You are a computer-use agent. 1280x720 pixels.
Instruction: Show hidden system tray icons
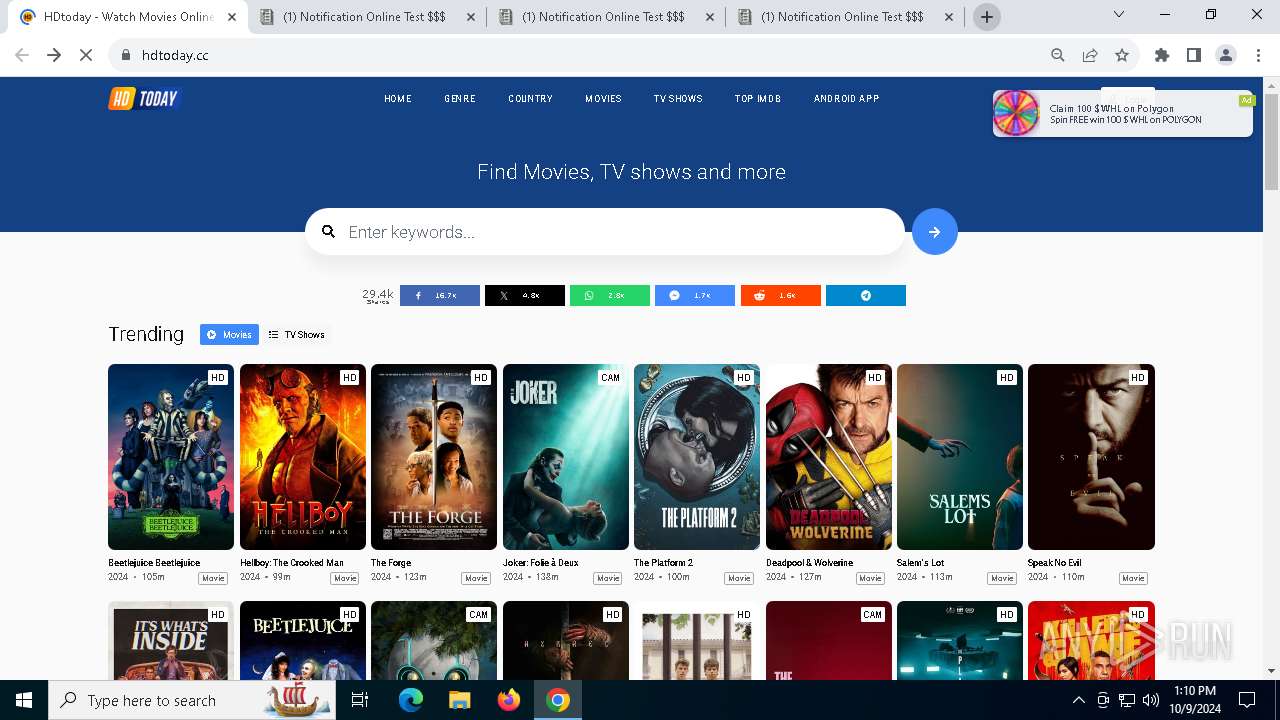click(1079, 700)
